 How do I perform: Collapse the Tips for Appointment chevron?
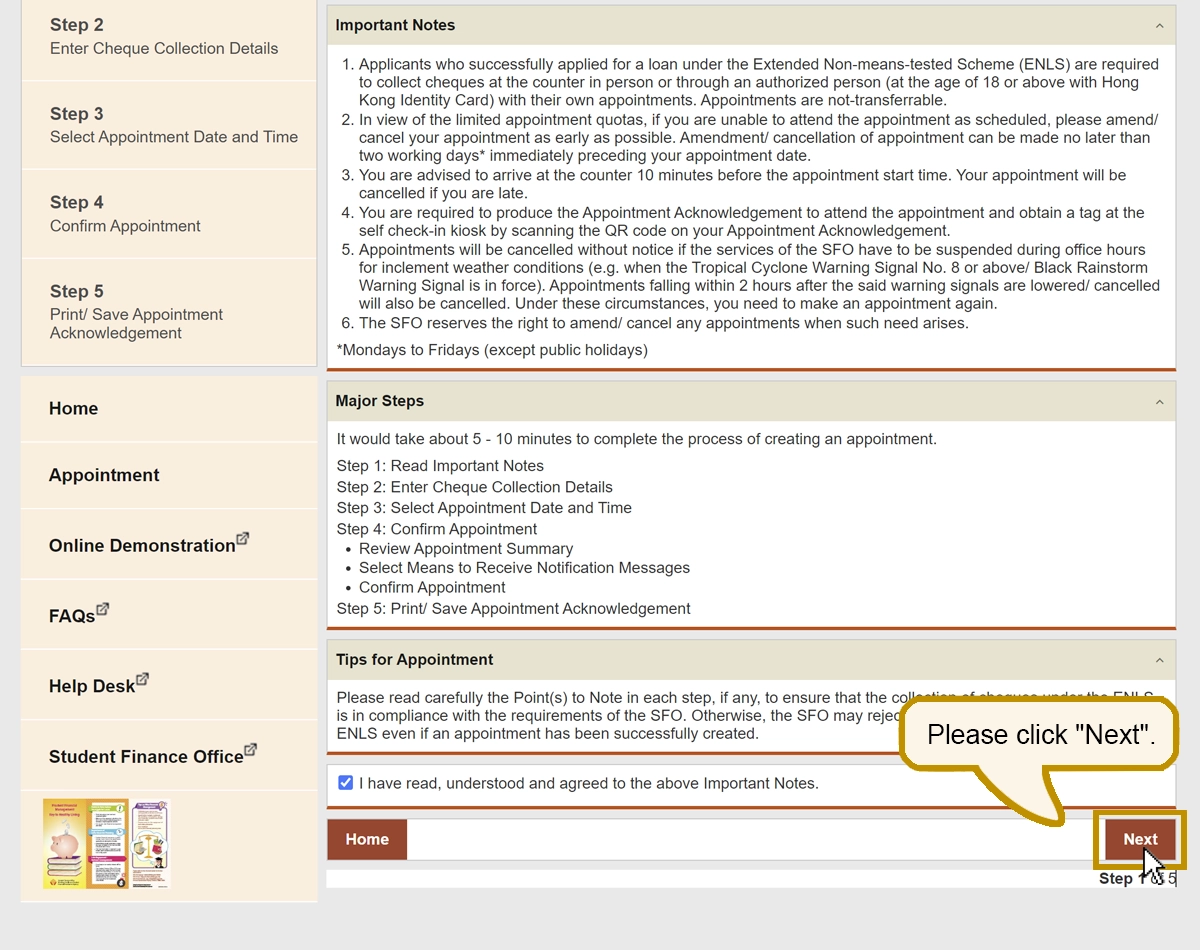click(x=1159, y=661)
